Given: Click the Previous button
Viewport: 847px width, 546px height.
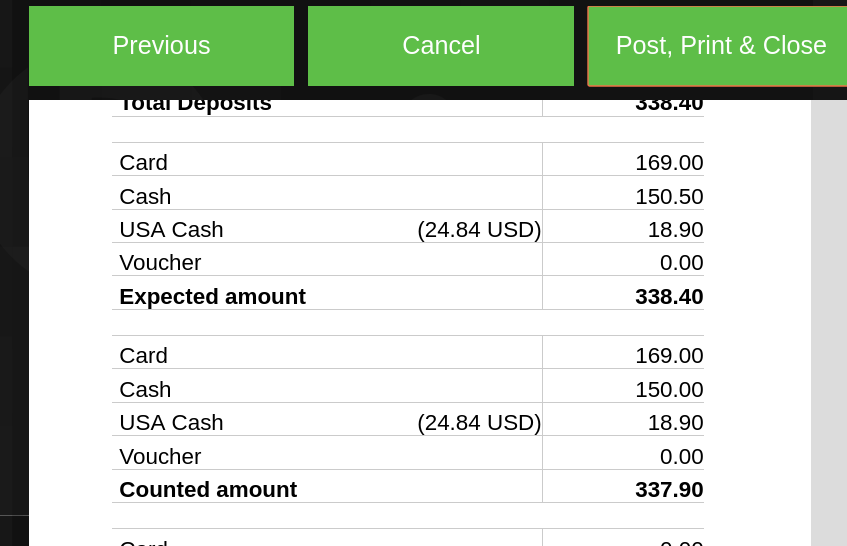Looking at the screenshot, I should (161, 46).
